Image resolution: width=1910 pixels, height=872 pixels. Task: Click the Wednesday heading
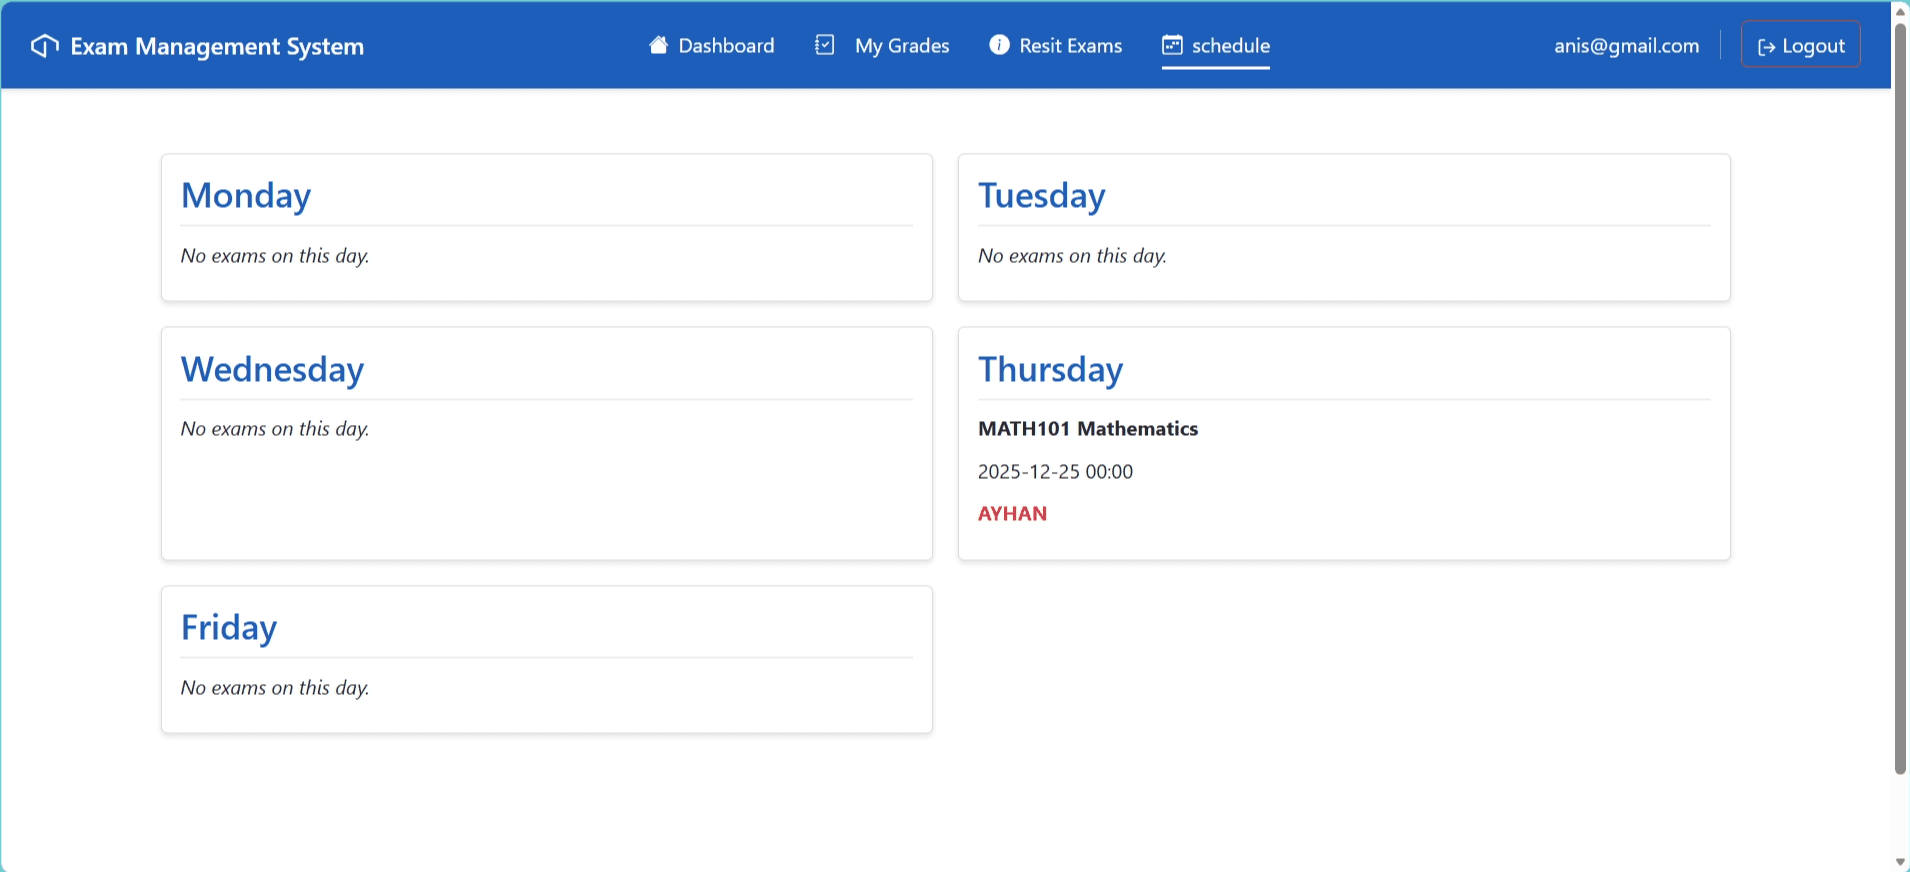pyautogui.click(x=272, y=370)
